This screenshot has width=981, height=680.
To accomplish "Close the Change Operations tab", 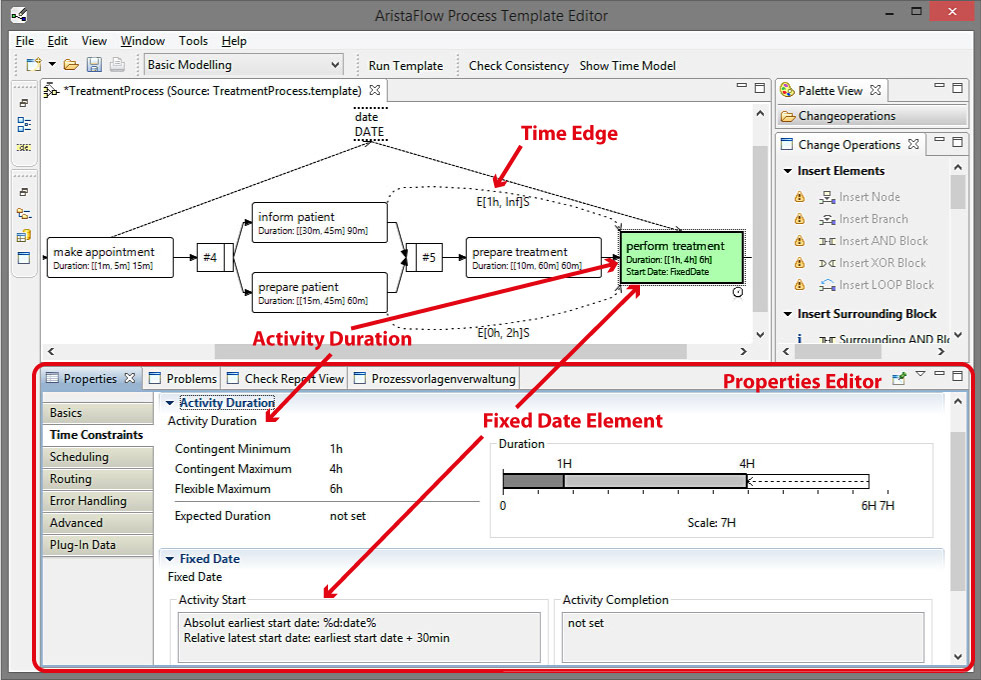I will [913, 144].
